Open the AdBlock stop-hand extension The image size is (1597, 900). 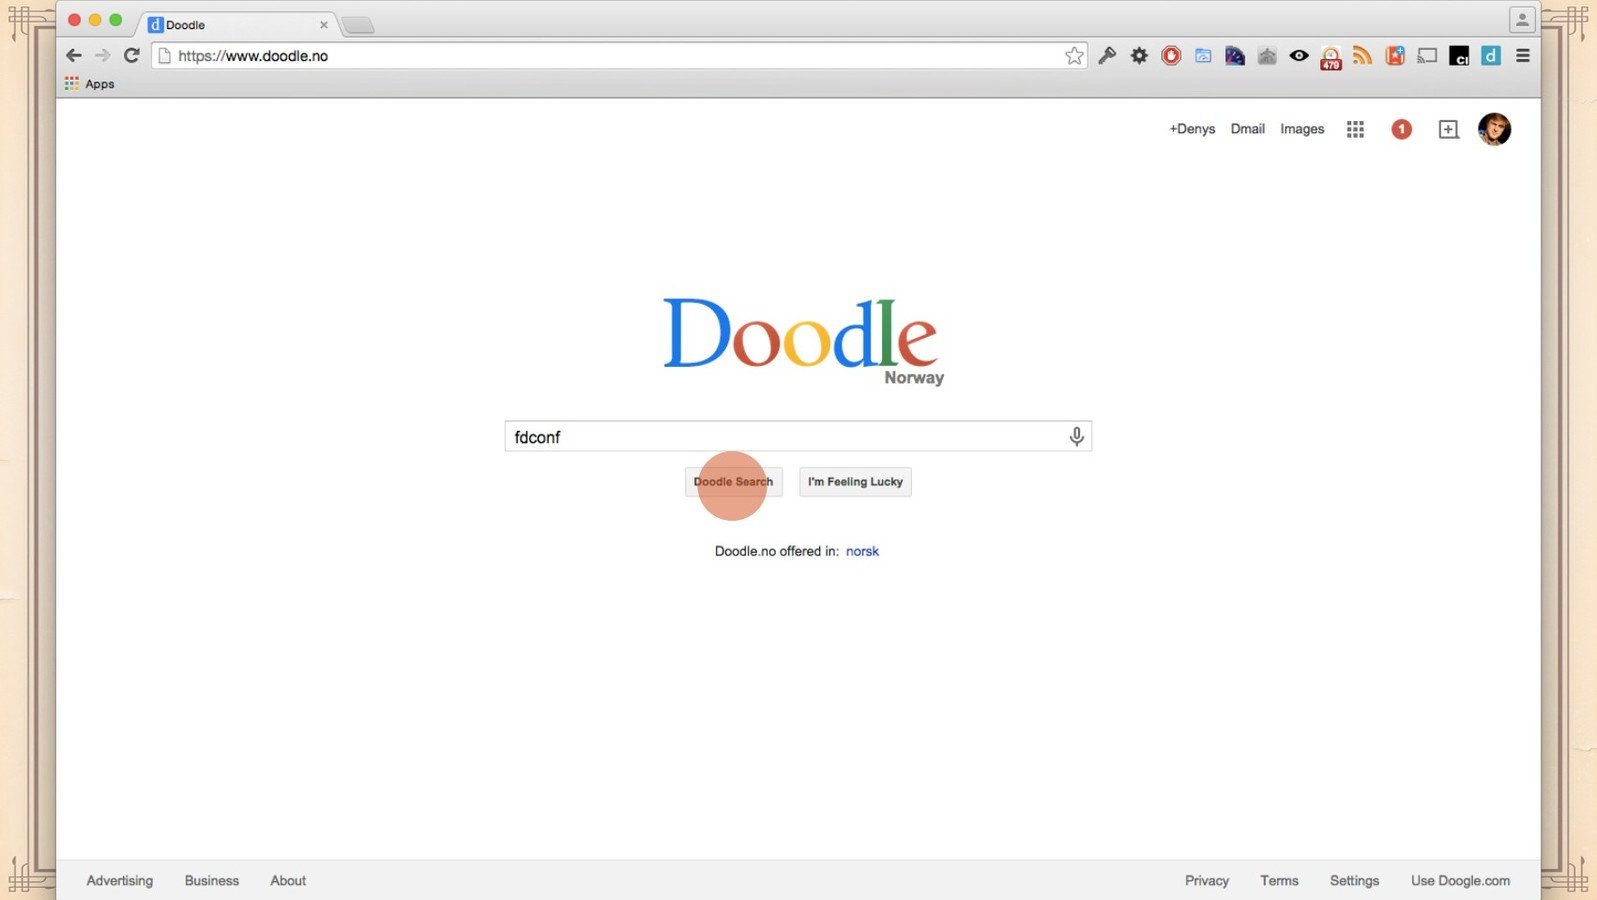(1171, 56)
